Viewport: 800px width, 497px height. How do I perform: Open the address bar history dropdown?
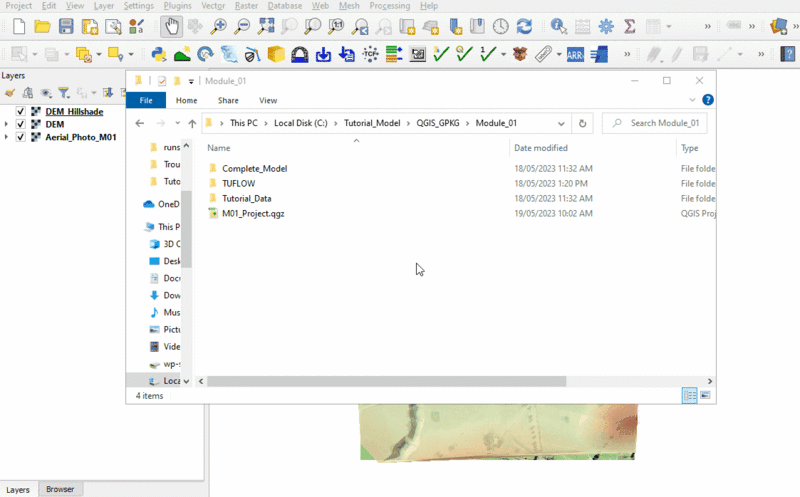[x=560, y=123]
